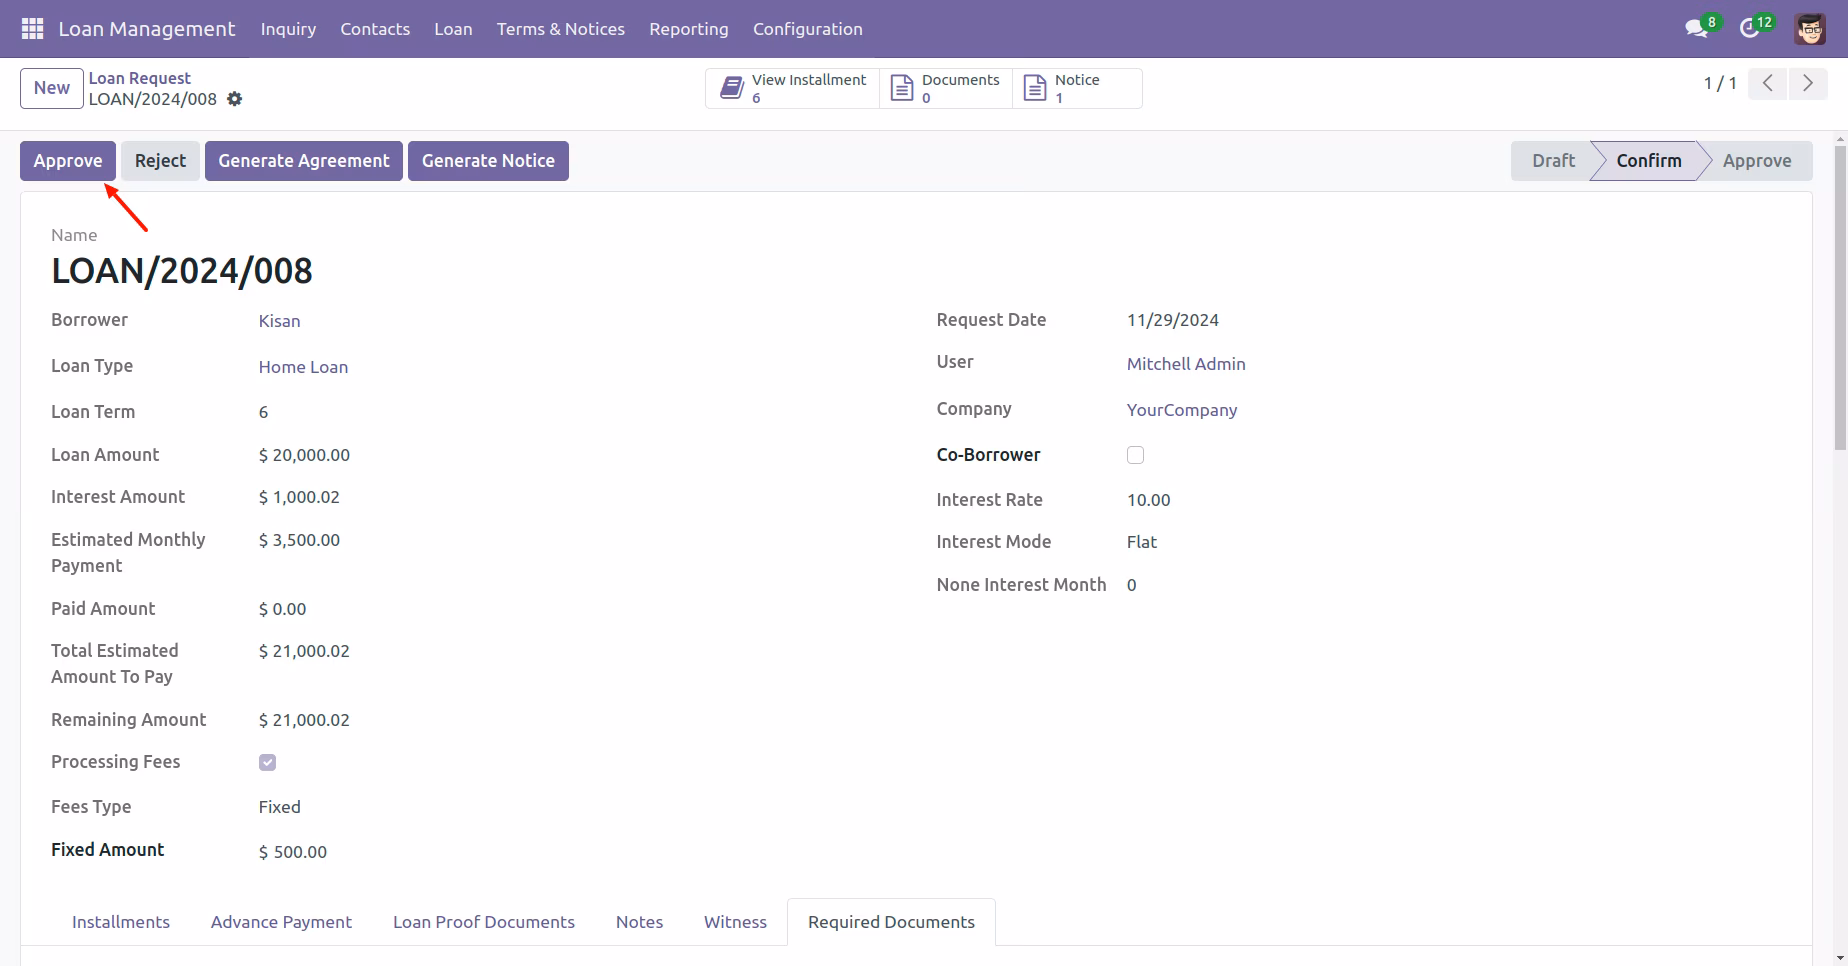Select the Approve status stage in statusbar
The height and width of the screenshot is (966, 1848).
1757,161
